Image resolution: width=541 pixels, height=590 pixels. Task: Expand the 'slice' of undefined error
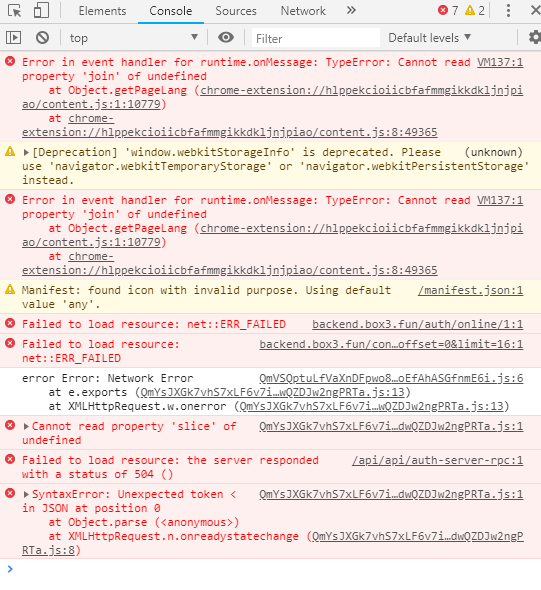point(26,426)
